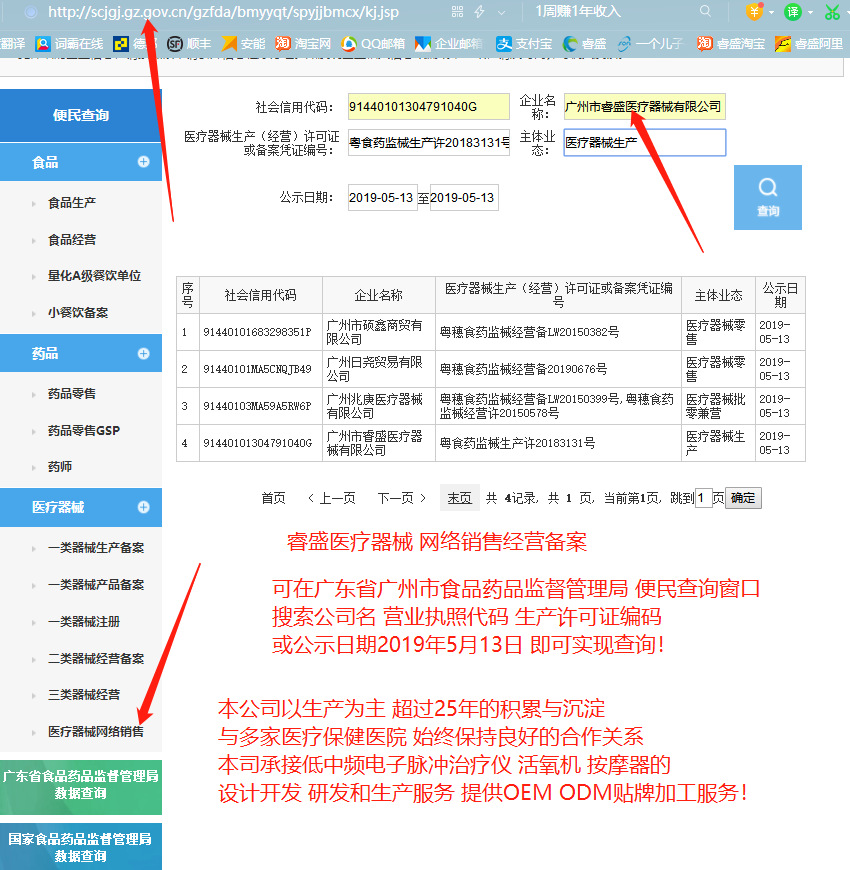850x870 pixels.
Task: Open 企业邮箱 bookmark
Action: pos(449,43)
